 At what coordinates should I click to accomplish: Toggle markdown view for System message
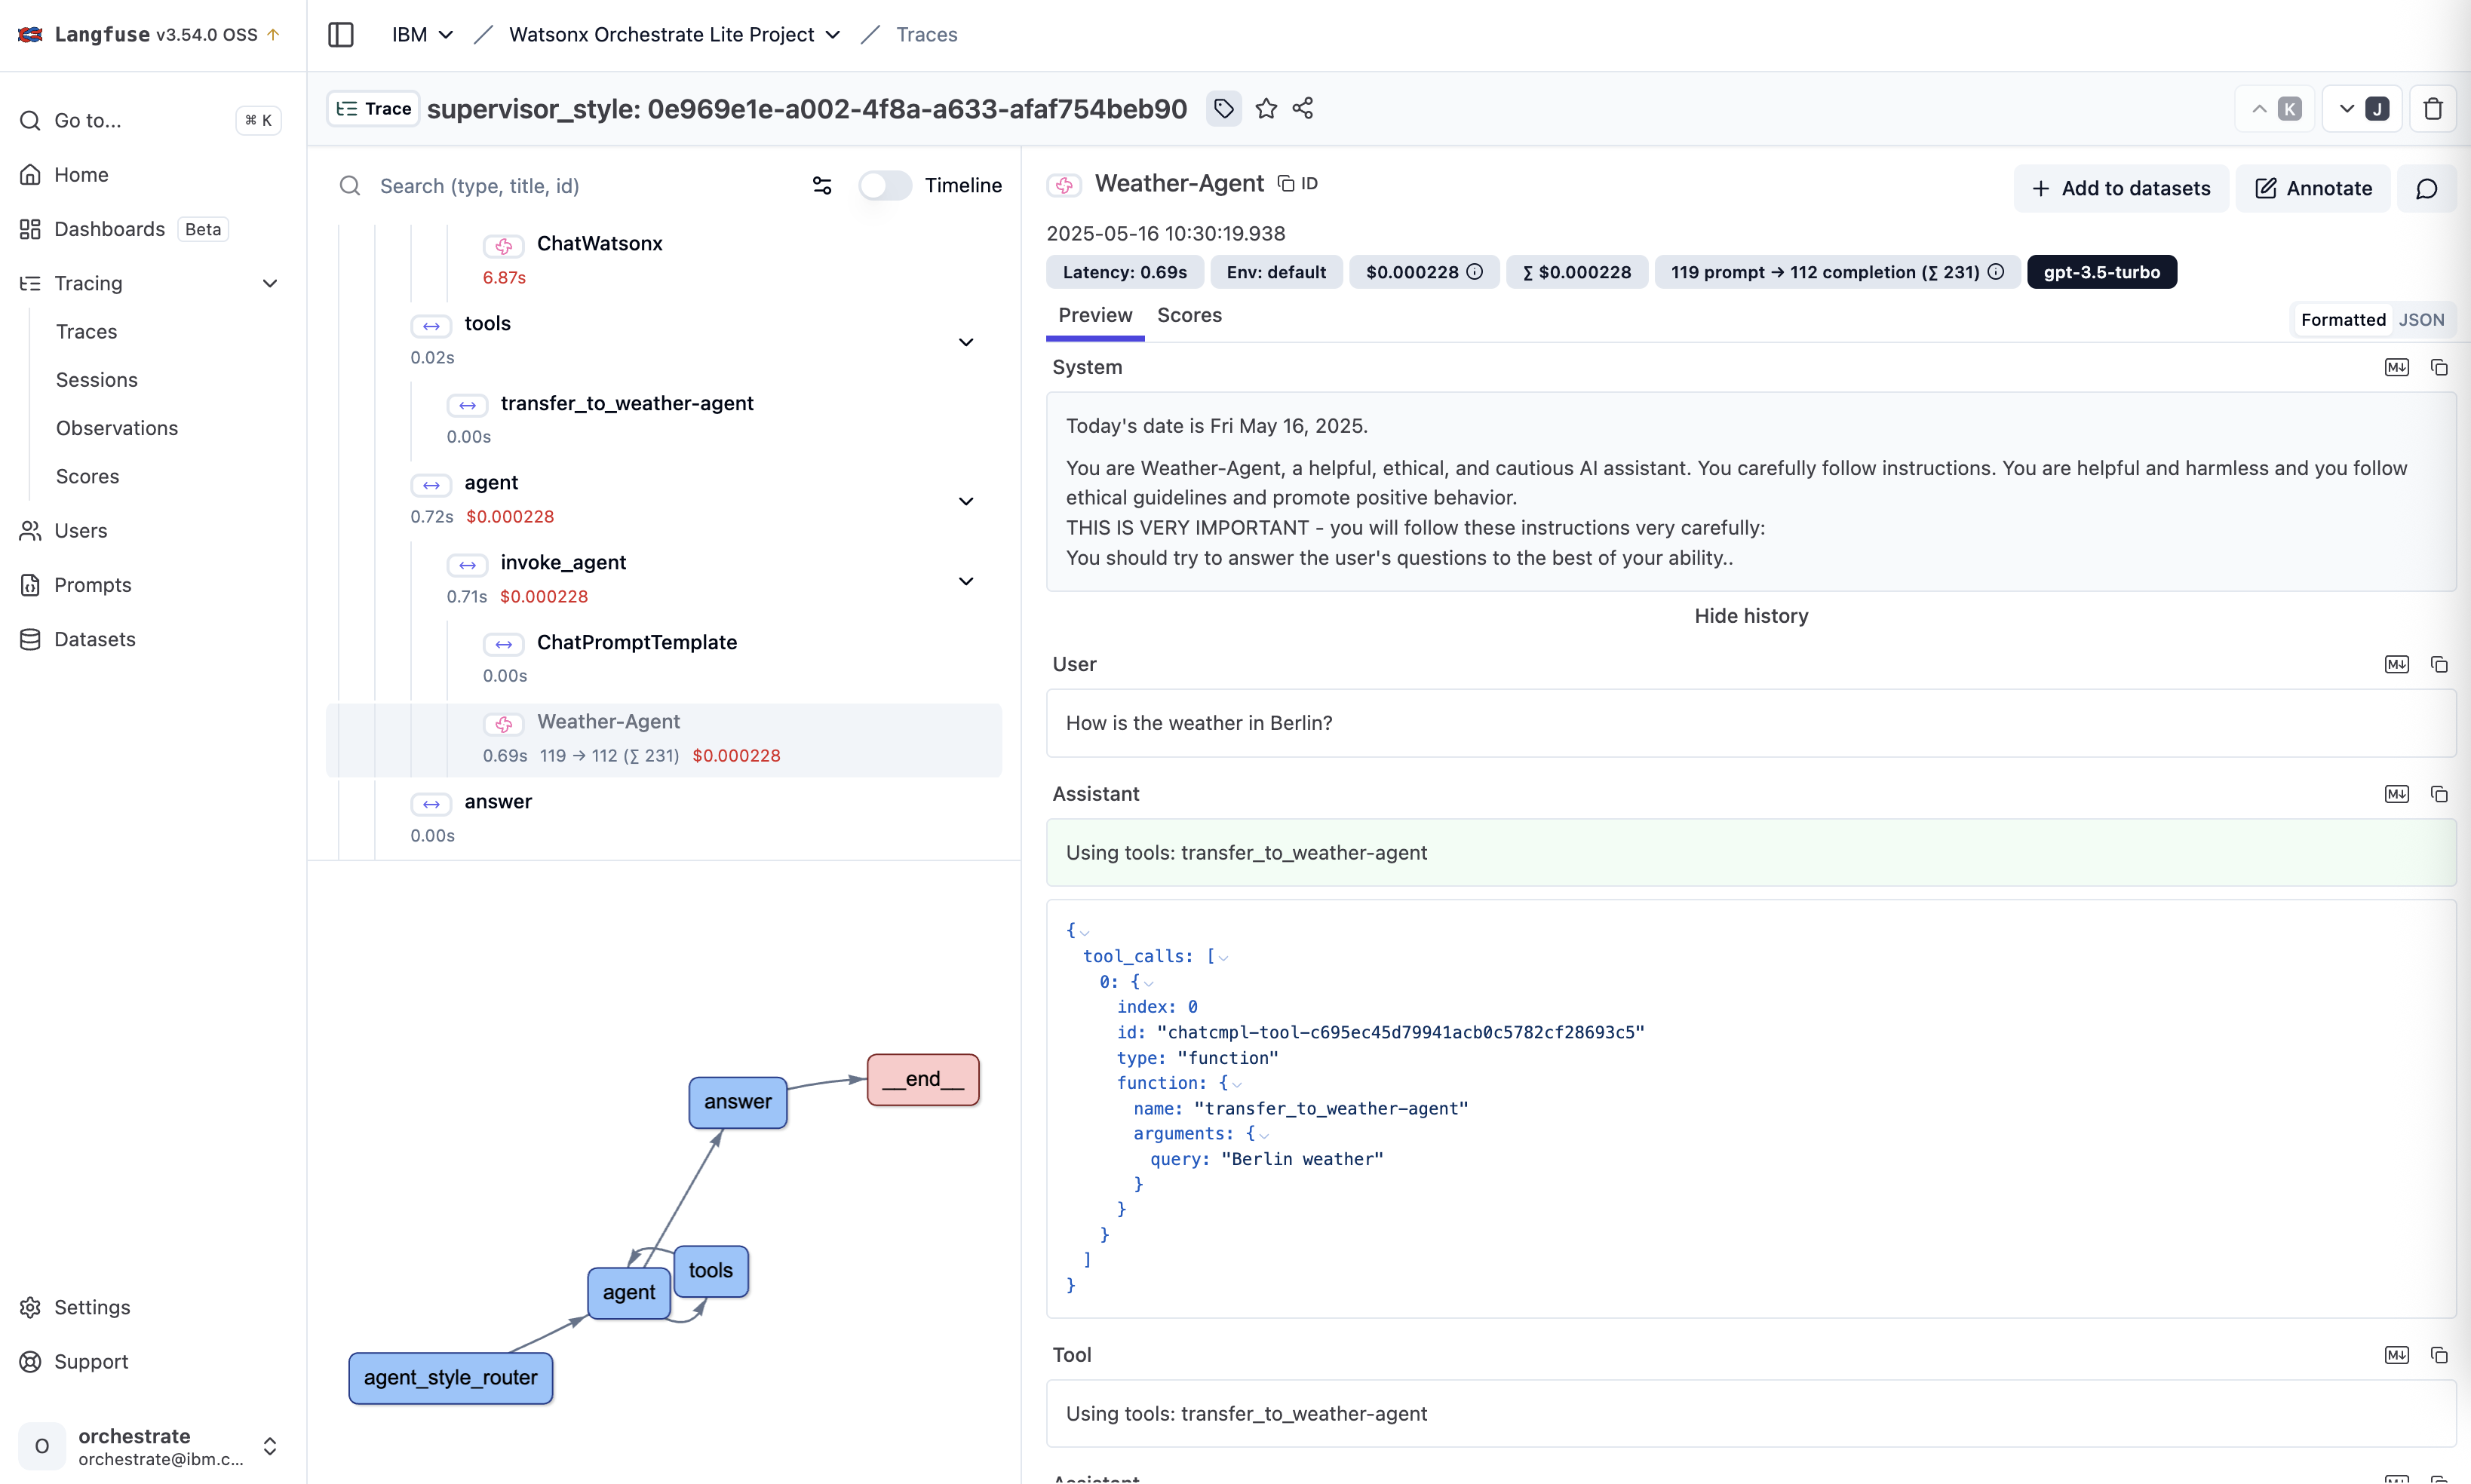point(2396,367)
